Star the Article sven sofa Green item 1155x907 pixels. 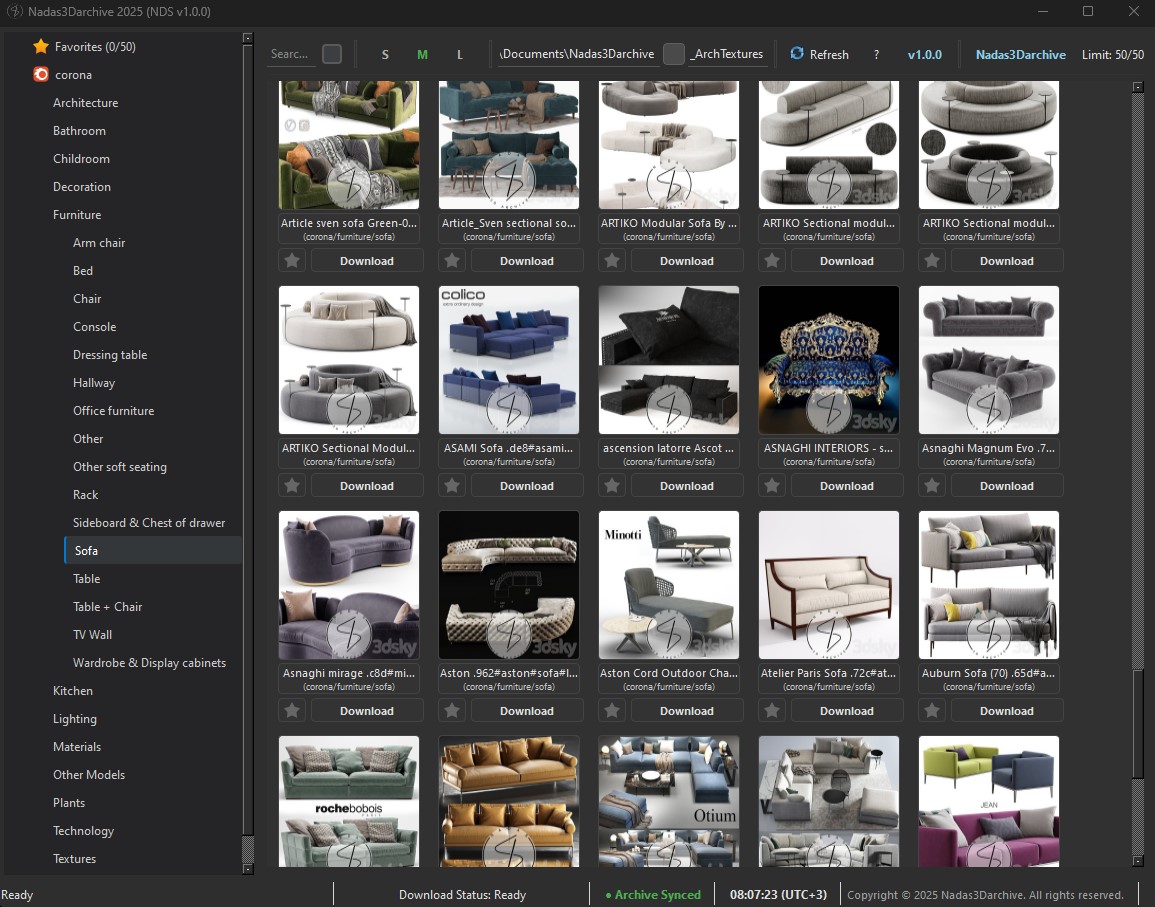coord(292,261)
